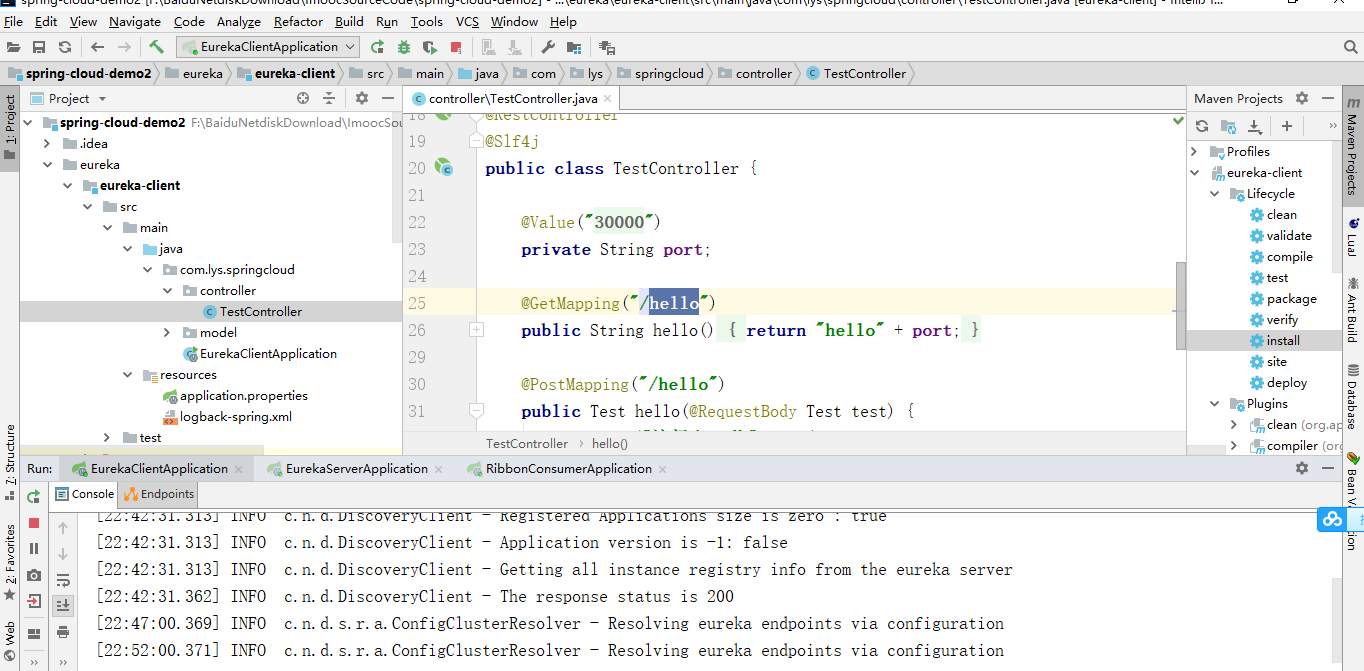Select the Maven package lifecycle goal
Image resolution: width=1364 pixels, height=671 pixels.
1283,299
